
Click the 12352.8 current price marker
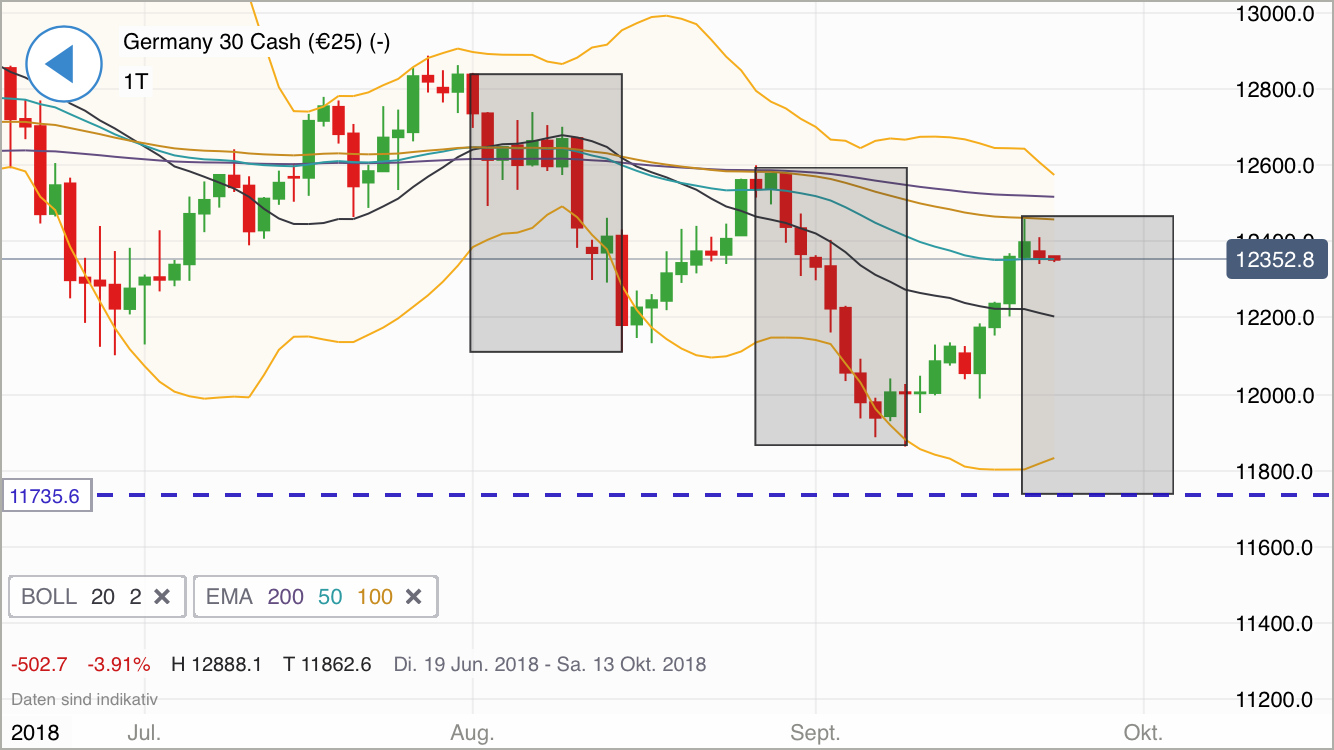tap(1277, 259)
